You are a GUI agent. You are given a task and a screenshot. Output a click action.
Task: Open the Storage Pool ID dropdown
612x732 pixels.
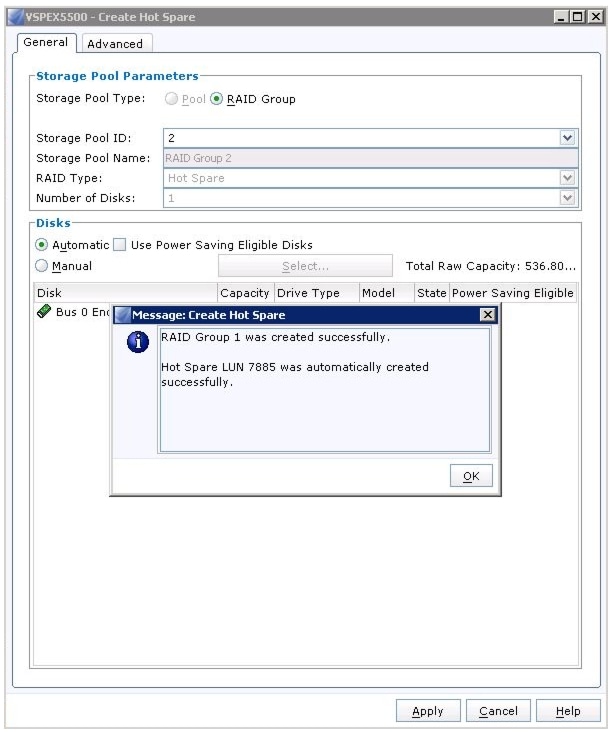[567, 138]
